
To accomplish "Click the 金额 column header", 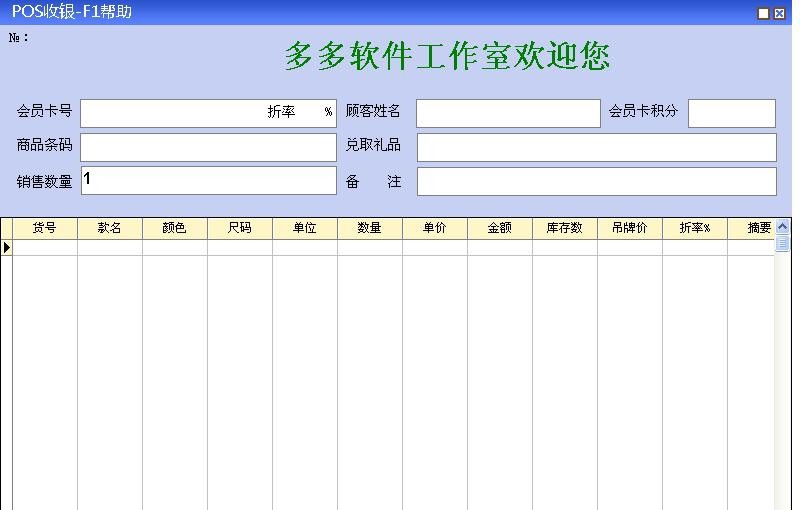I will [499, 228].
